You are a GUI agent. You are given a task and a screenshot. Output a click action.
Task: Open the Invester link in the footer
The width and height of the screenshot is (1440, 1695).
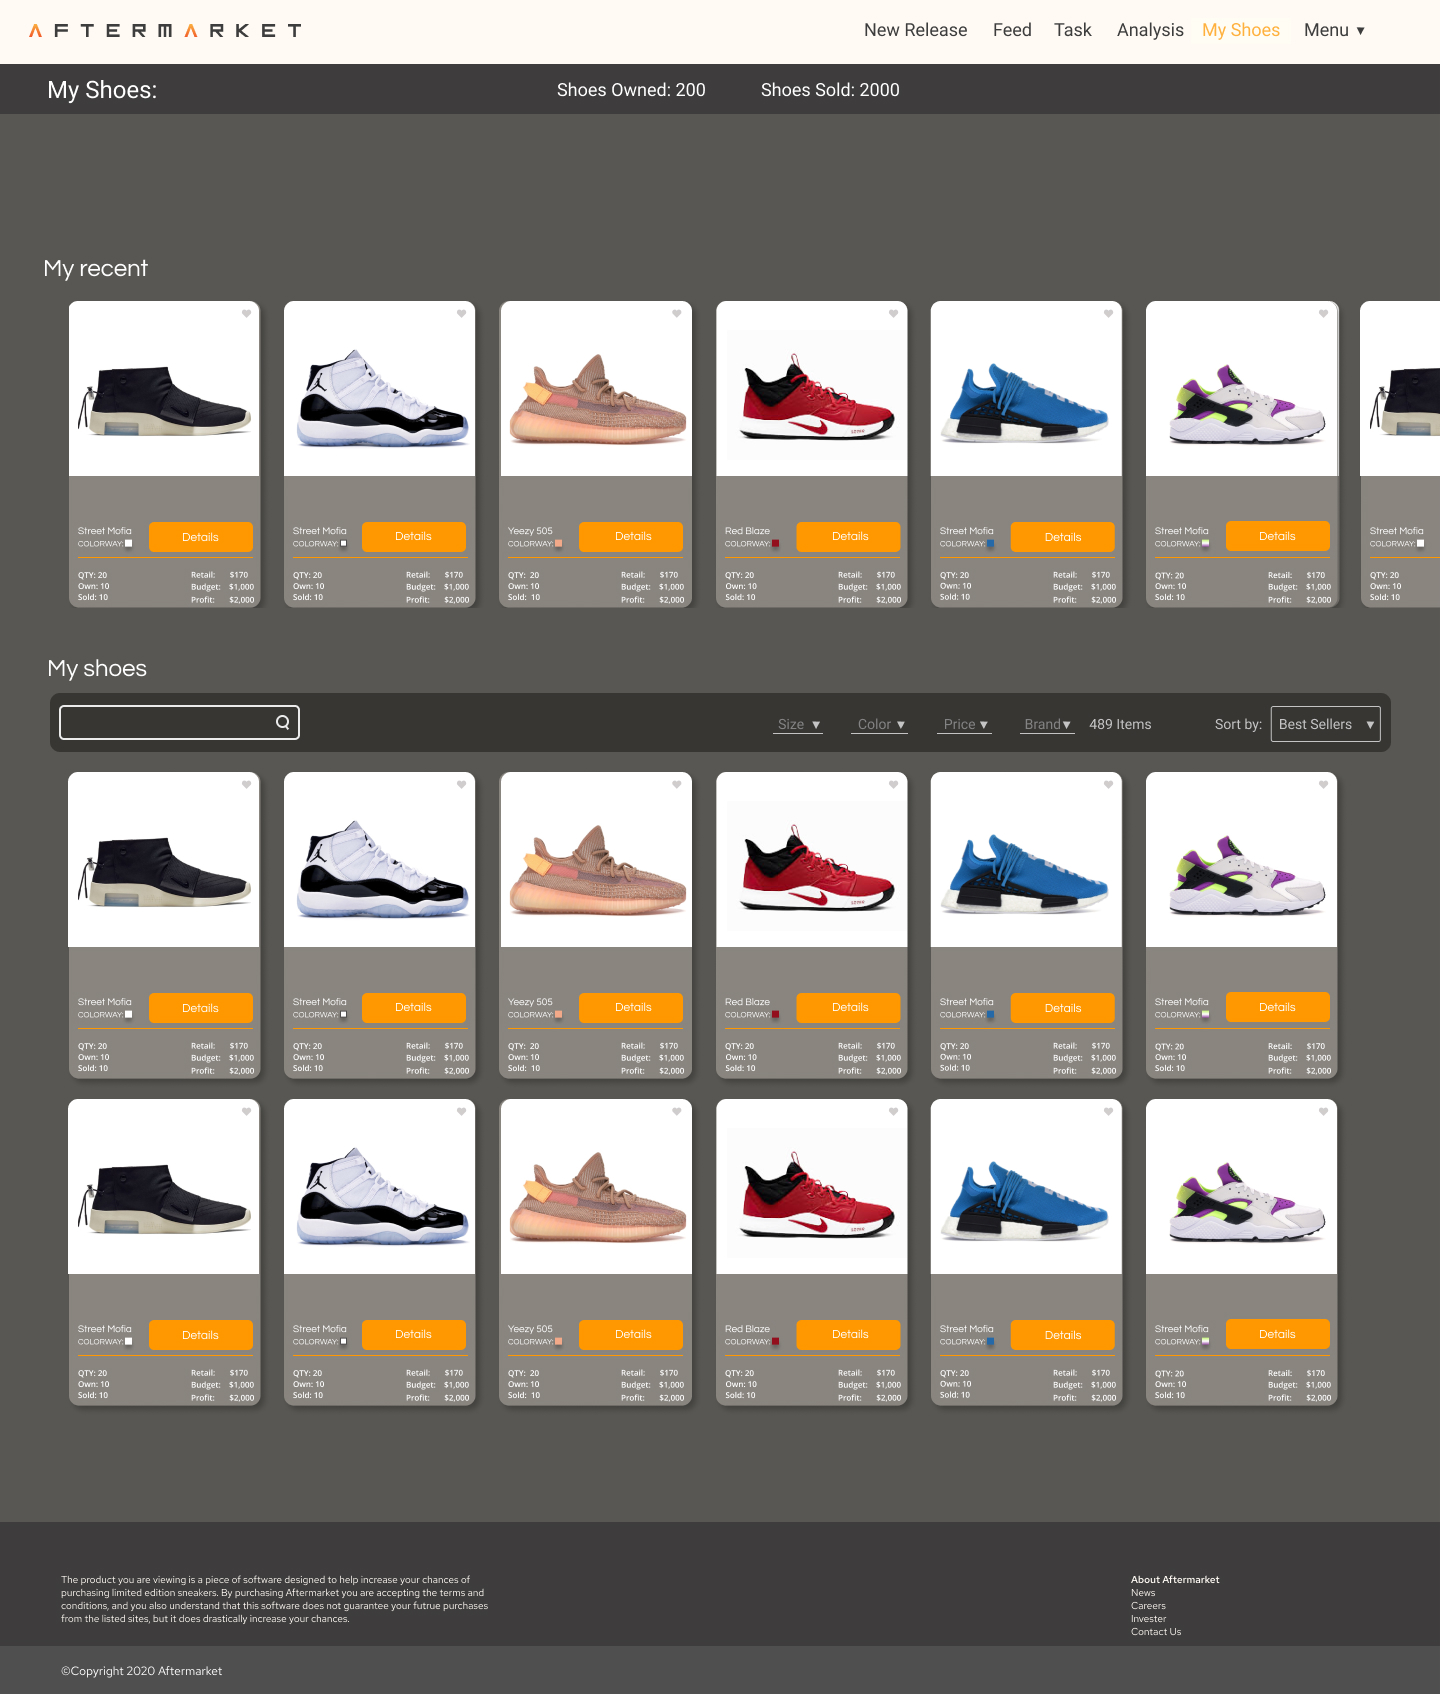coord(1149,1619)
